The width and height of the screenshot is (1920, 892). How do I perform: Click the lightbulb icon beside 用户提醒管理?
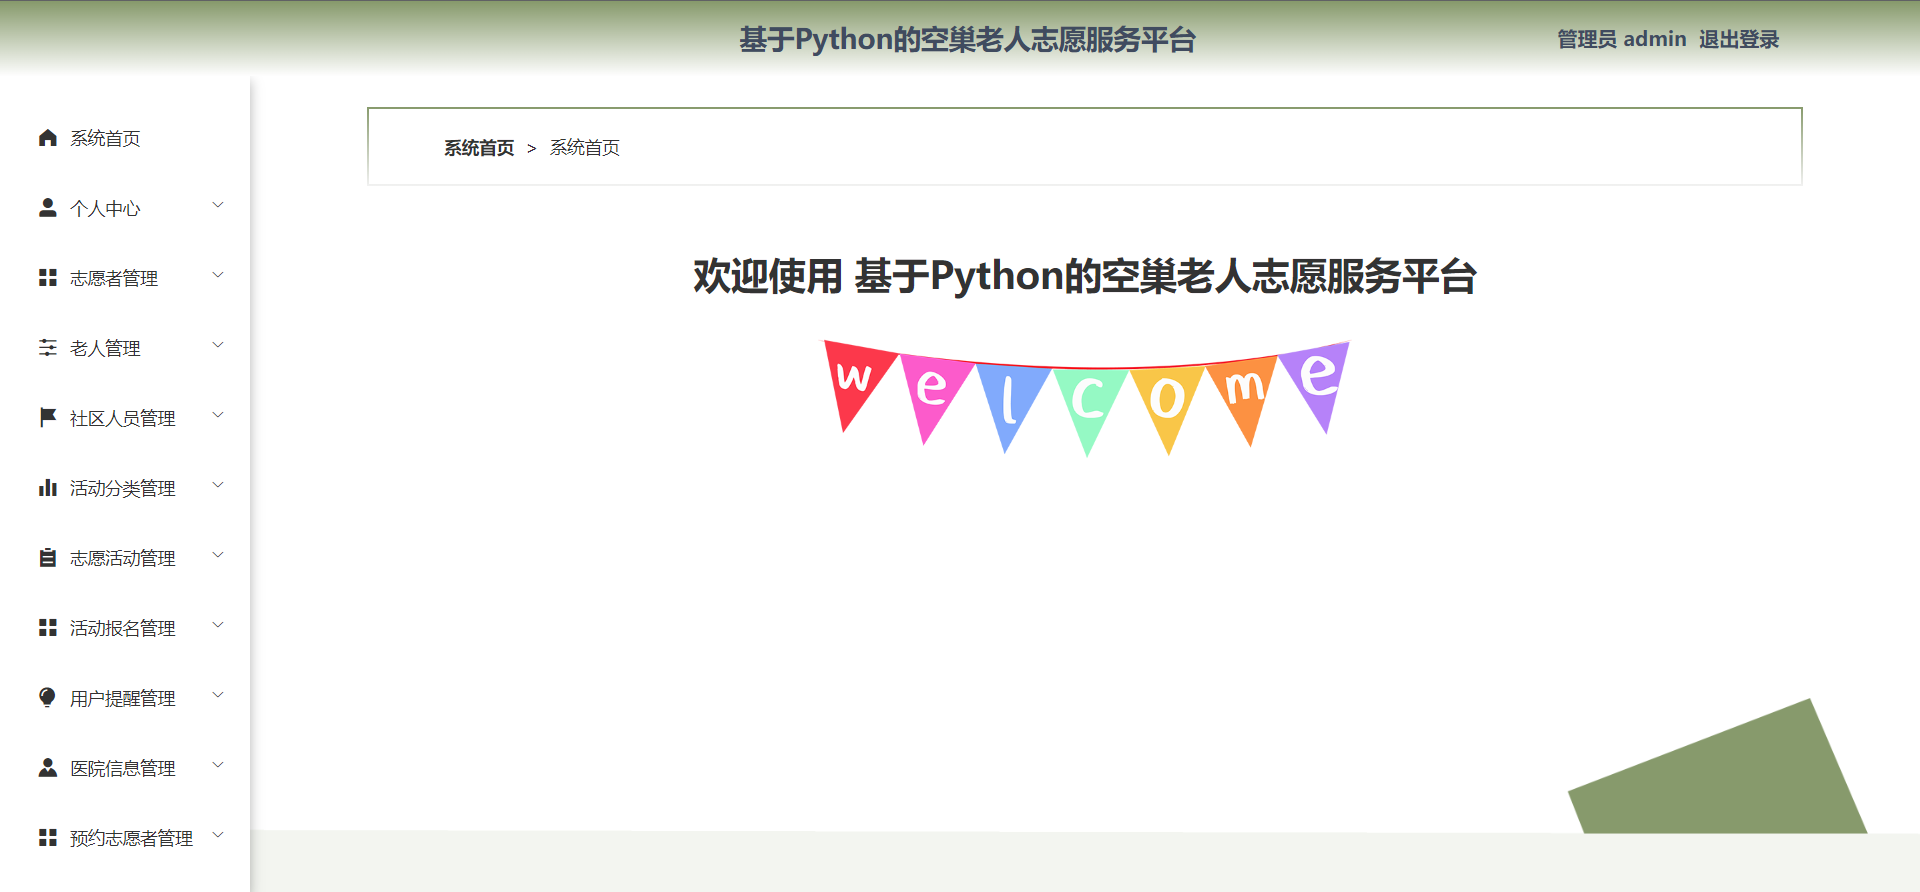click(x=48, y=697)
